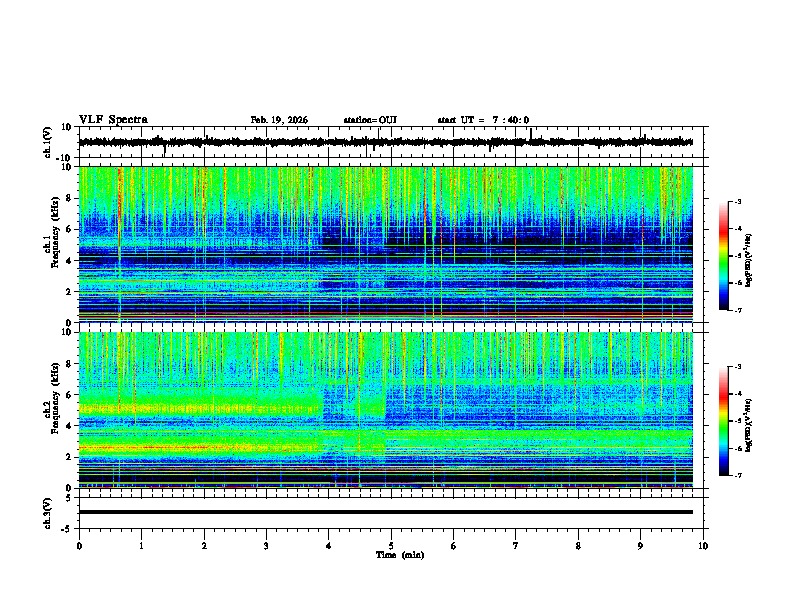Click the ch.1 PSD color scale bar

(723, 256)
